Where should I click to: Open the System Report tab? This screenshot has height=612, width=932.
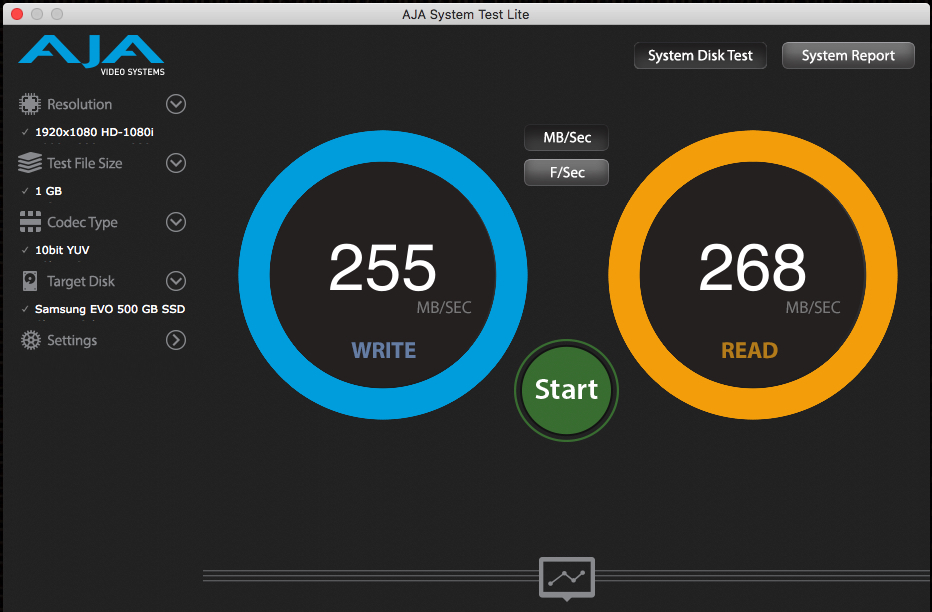tap(848, 55)
